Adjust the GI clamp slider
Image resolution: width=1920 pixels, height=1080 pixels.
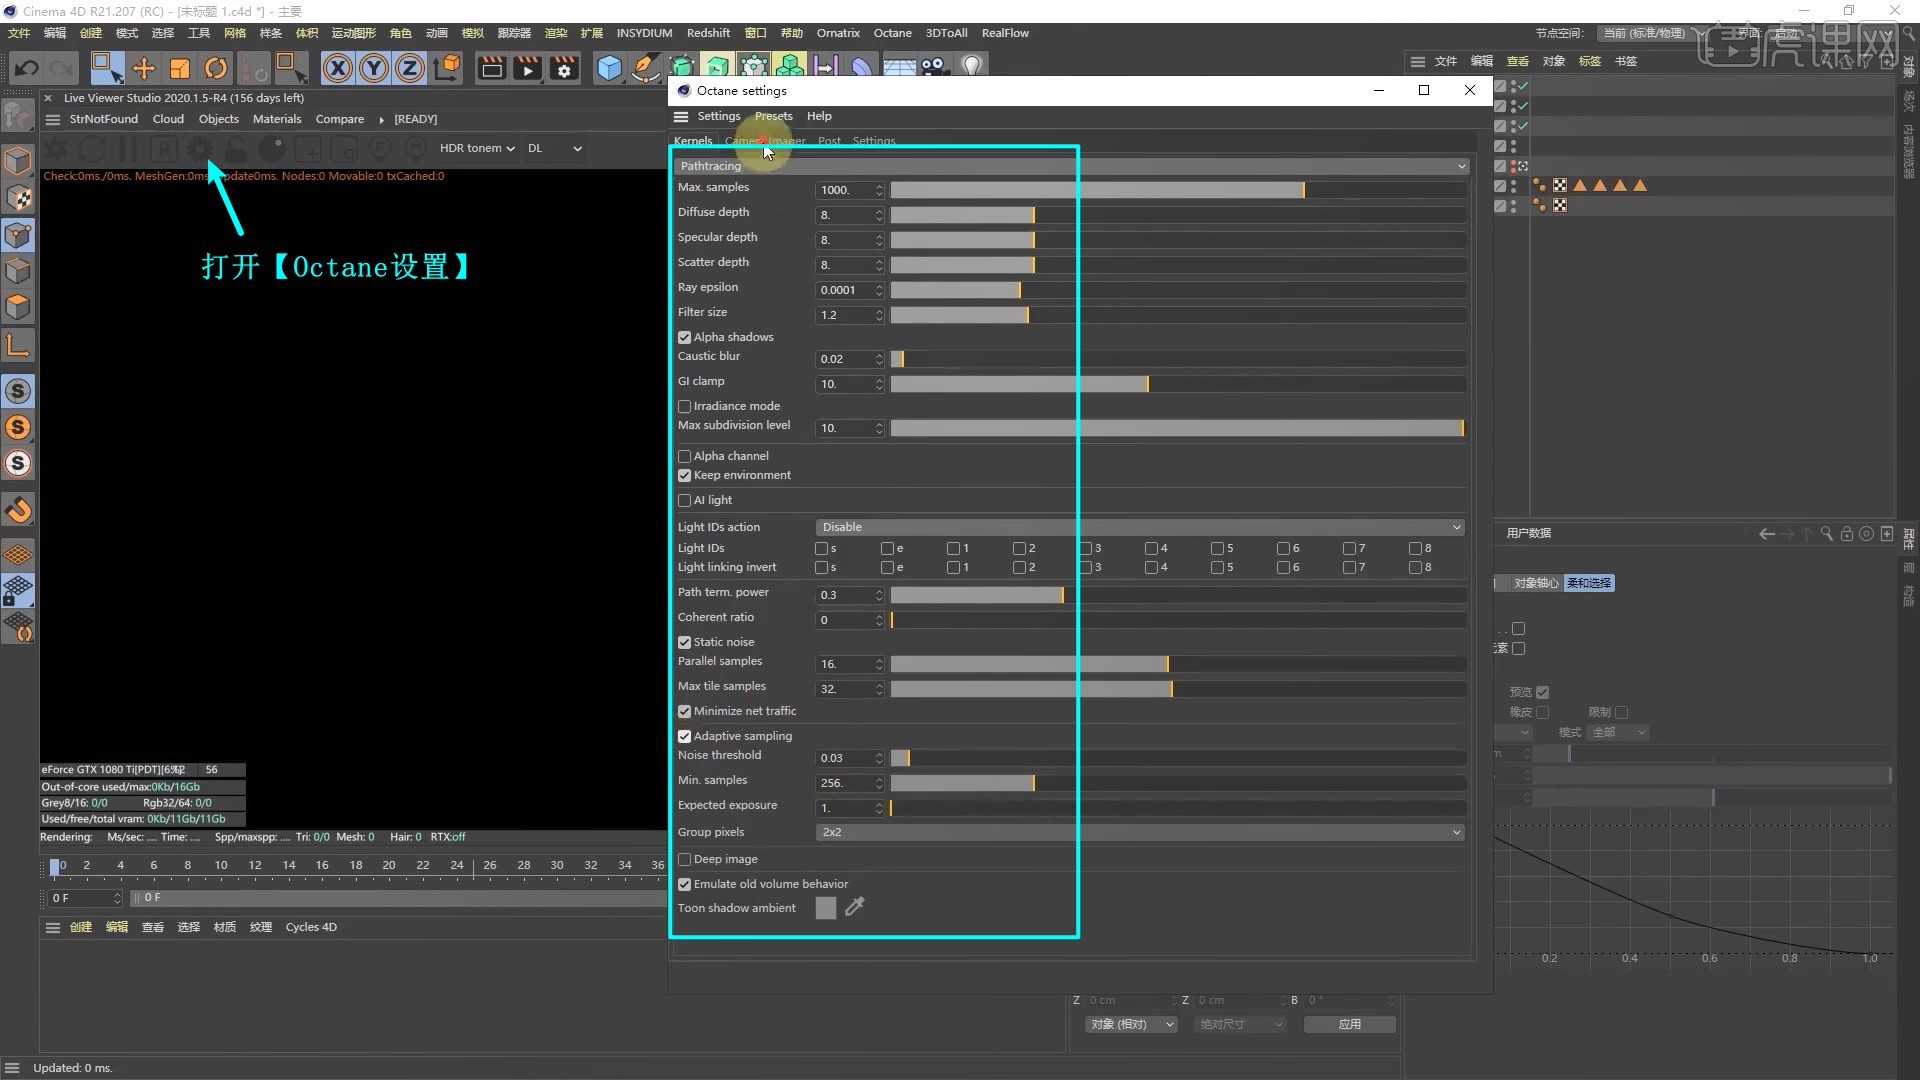coord(1179,384)
